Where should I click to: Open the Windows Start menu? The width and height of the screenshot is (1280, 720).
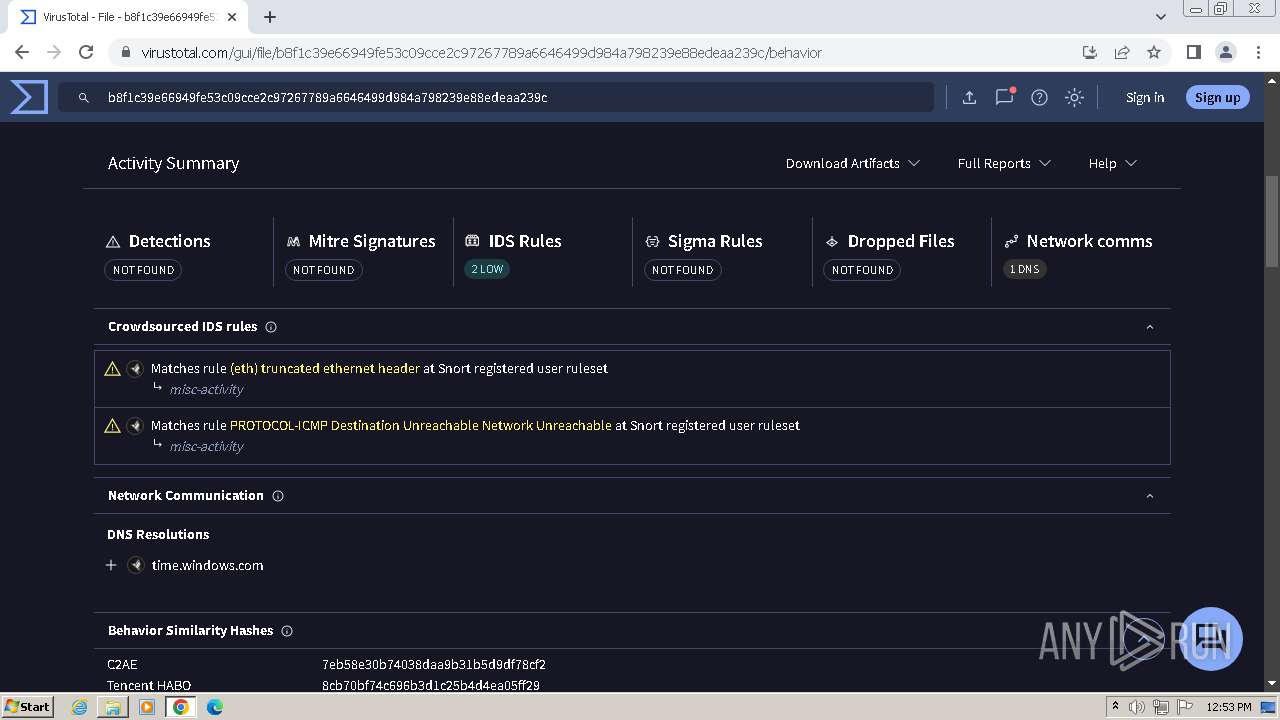(28, 706)
